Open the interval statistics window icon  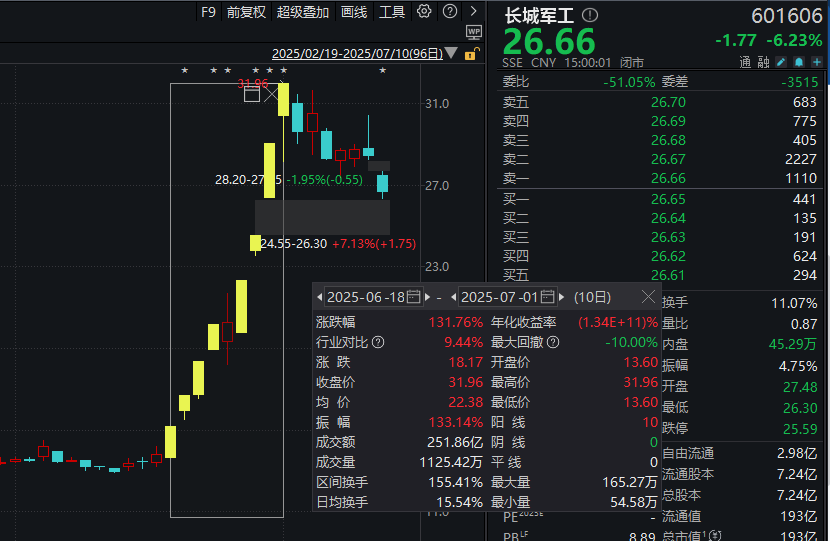click(252, 94)
